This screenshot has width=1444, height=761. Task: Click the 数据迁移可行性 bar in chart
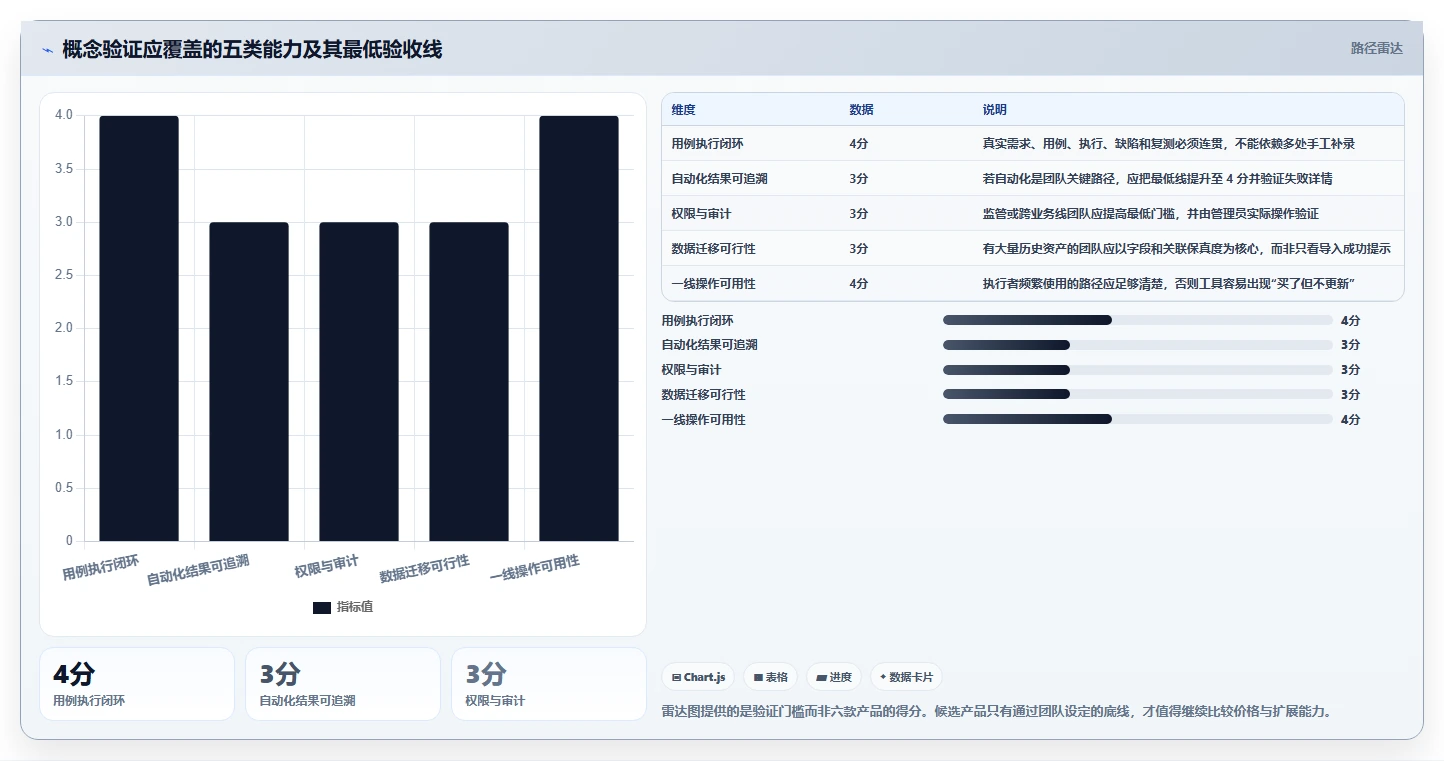469,381
